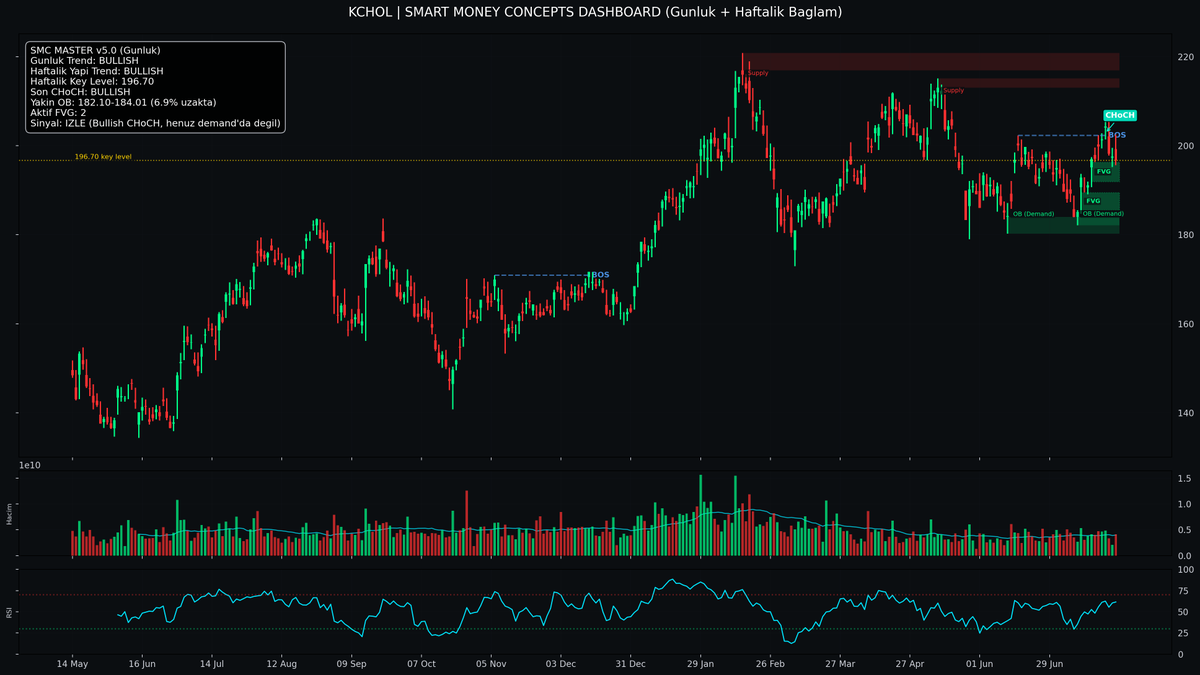Image resolution: width=1200 pixels, height=675 pixels.
Task: Click the '14 Jul' date label
Action: (212, 663)
